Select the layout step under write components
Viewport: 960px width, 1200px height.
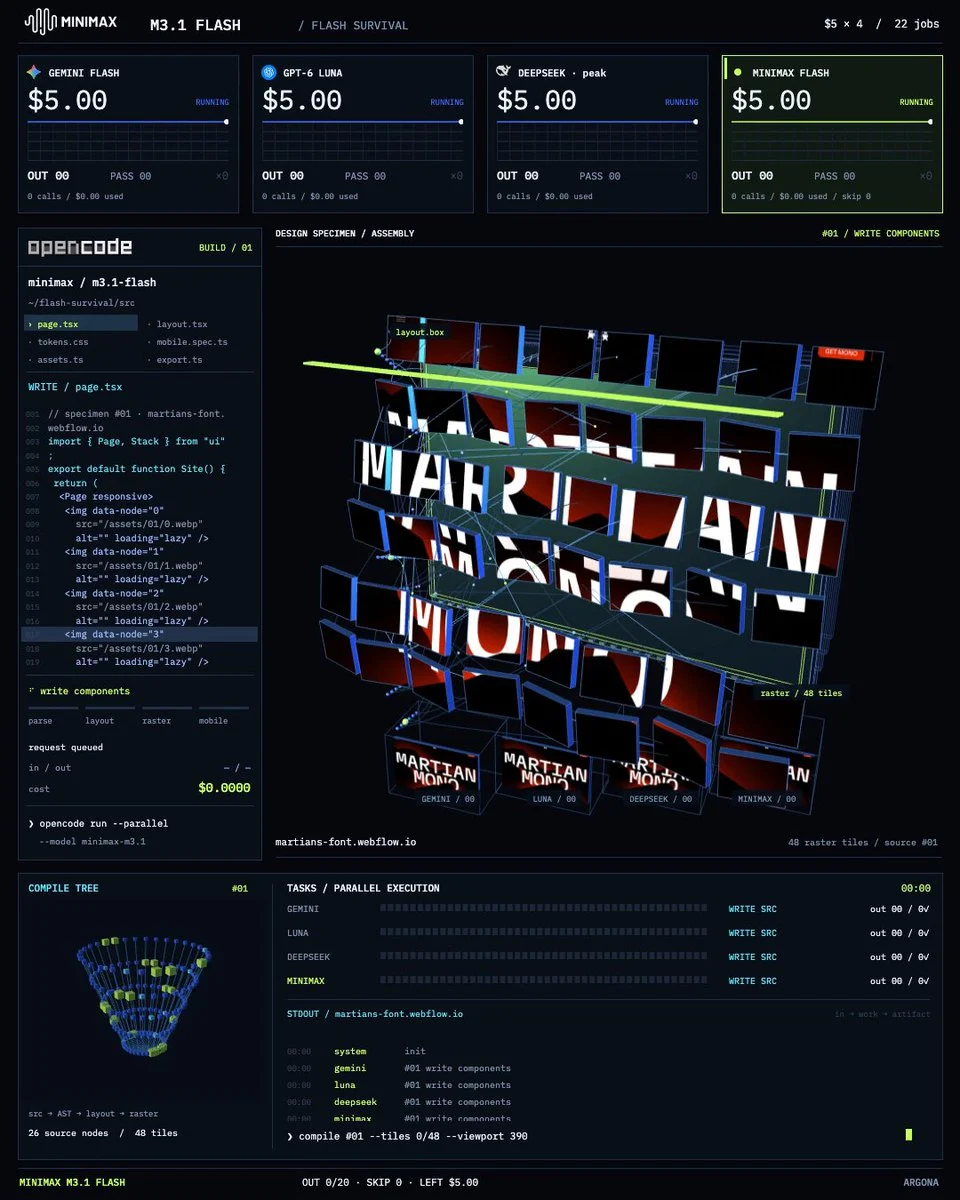(110, 716)
